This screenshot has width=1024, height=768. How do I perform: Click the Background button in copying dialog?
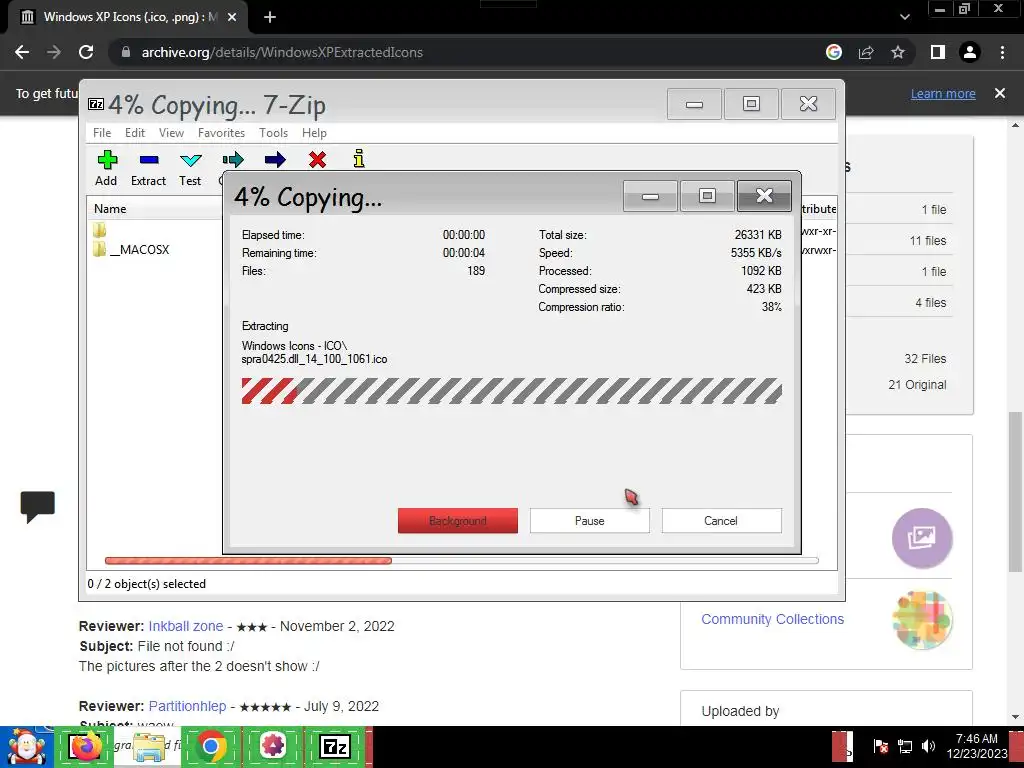click(x=458, y=520)
